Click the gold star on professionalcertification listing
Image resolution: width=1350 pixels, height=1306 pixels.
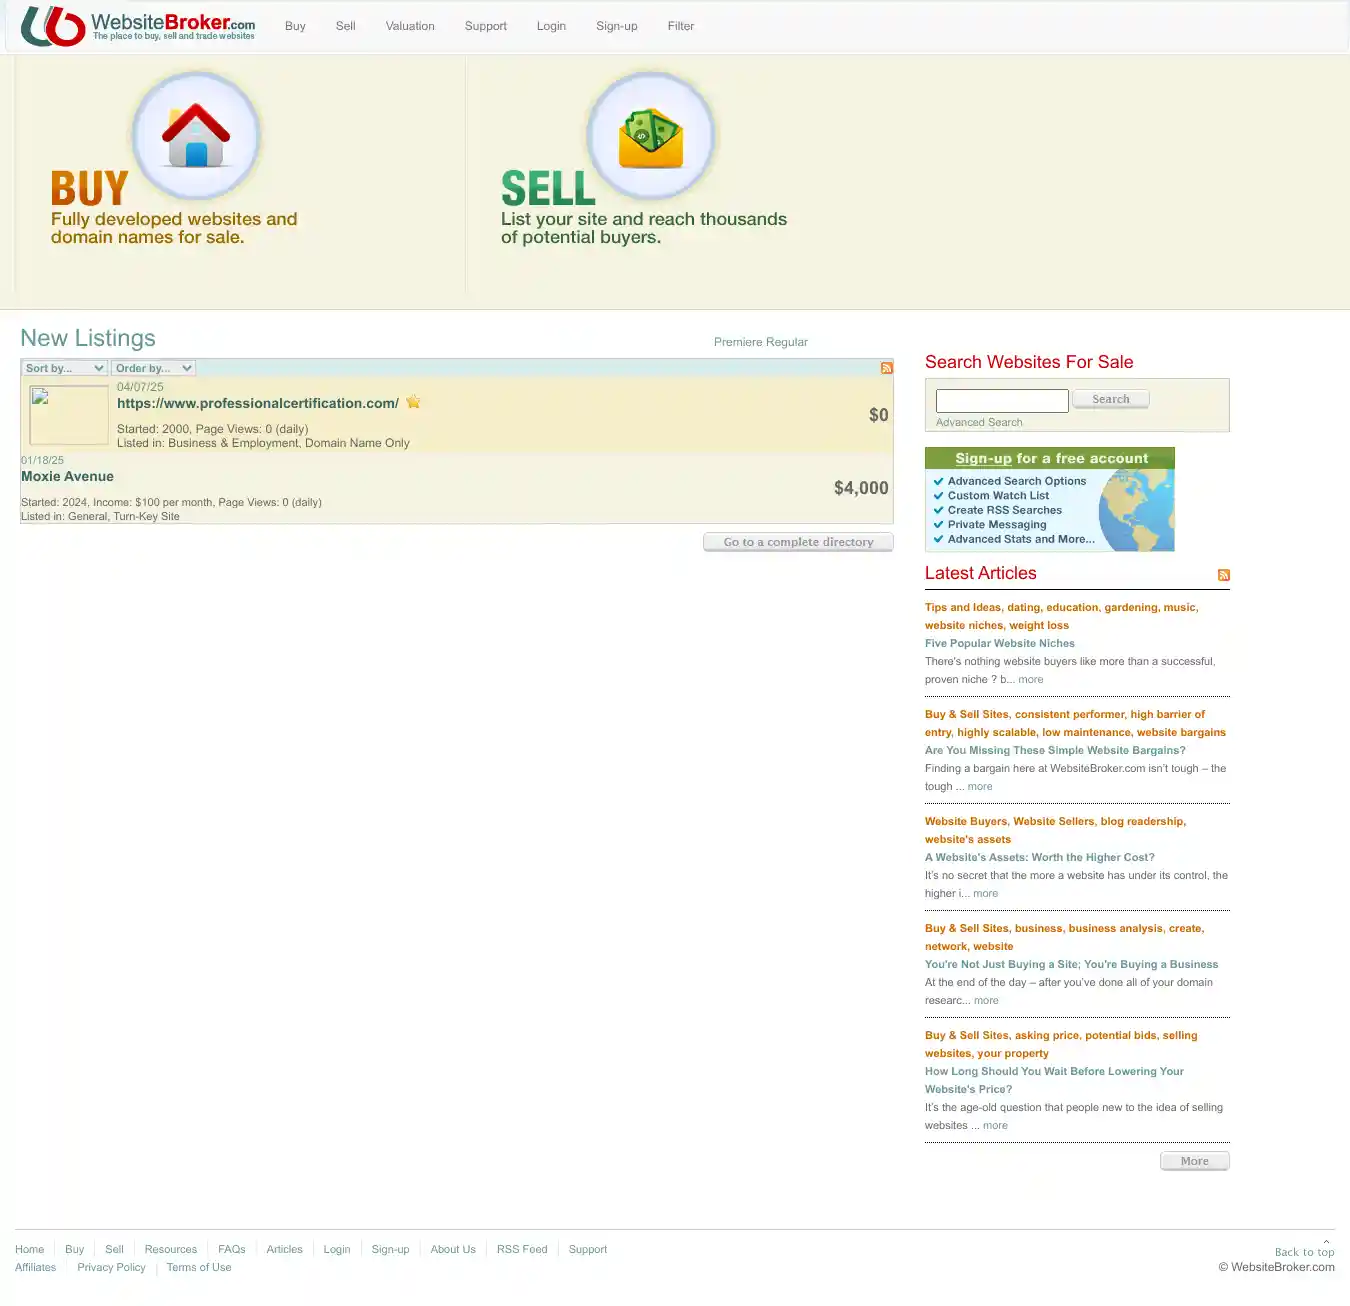413,402
